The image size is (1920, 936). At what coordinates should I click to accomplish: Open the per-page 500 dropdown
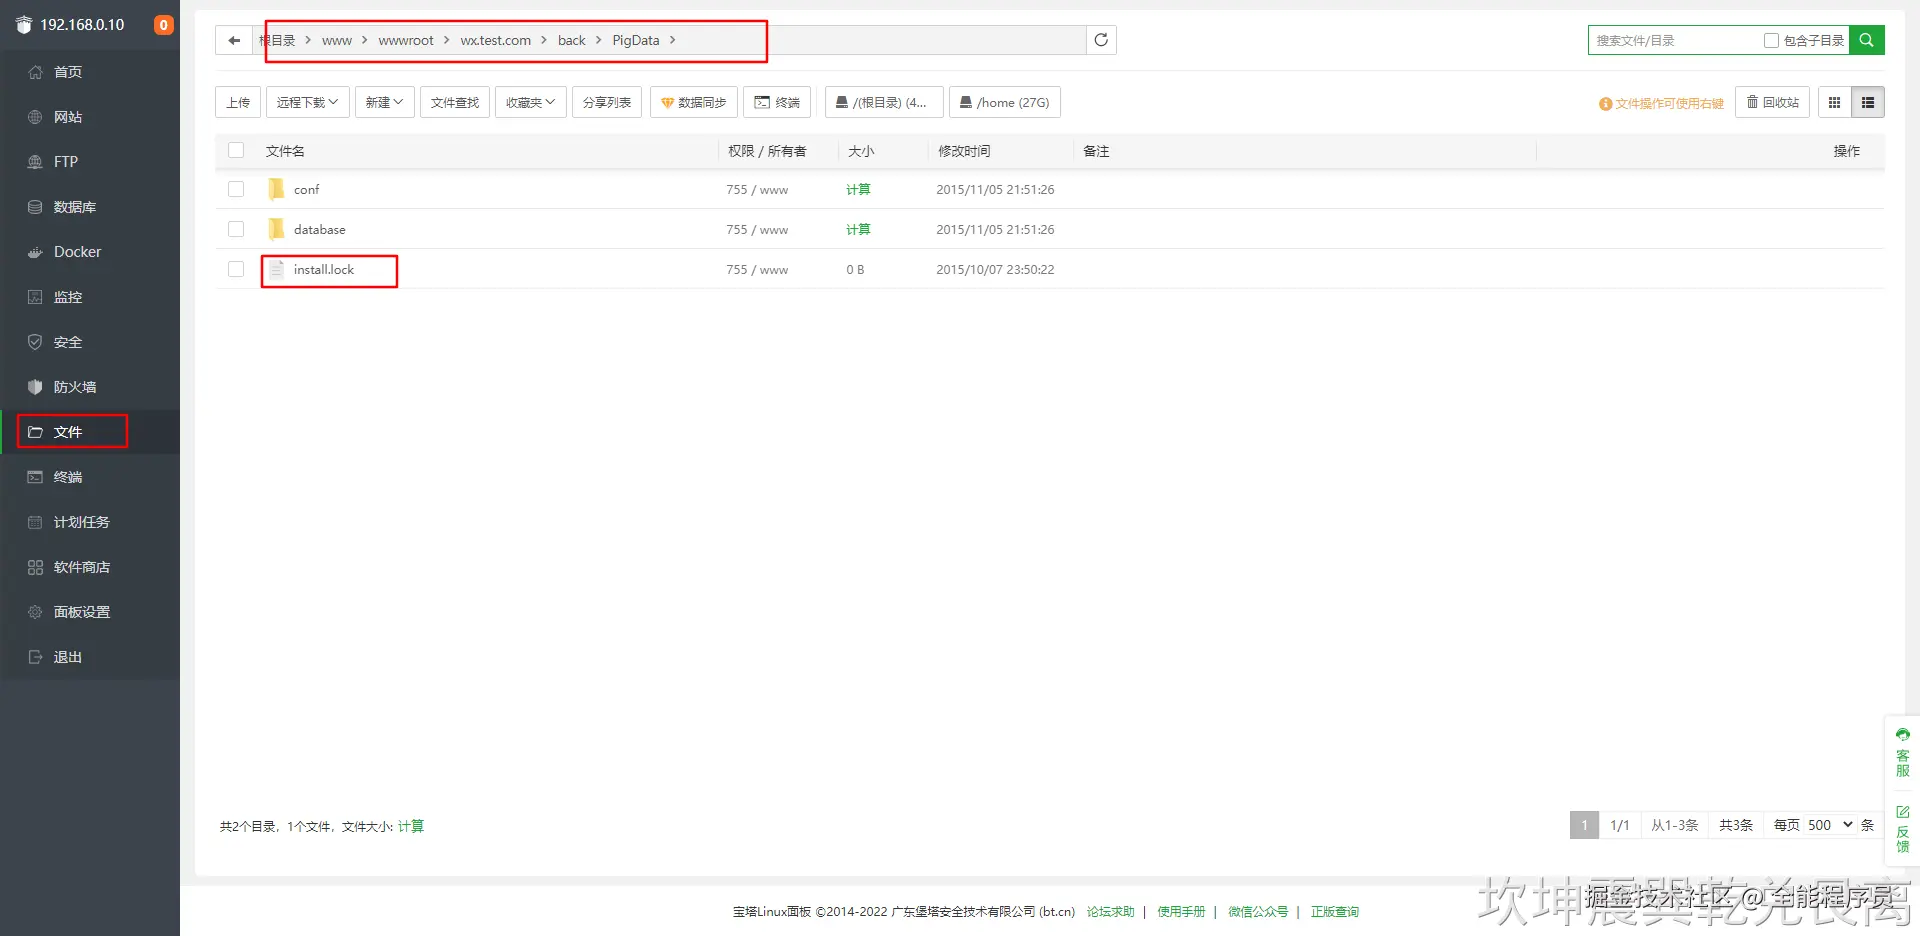point(1830,825)
